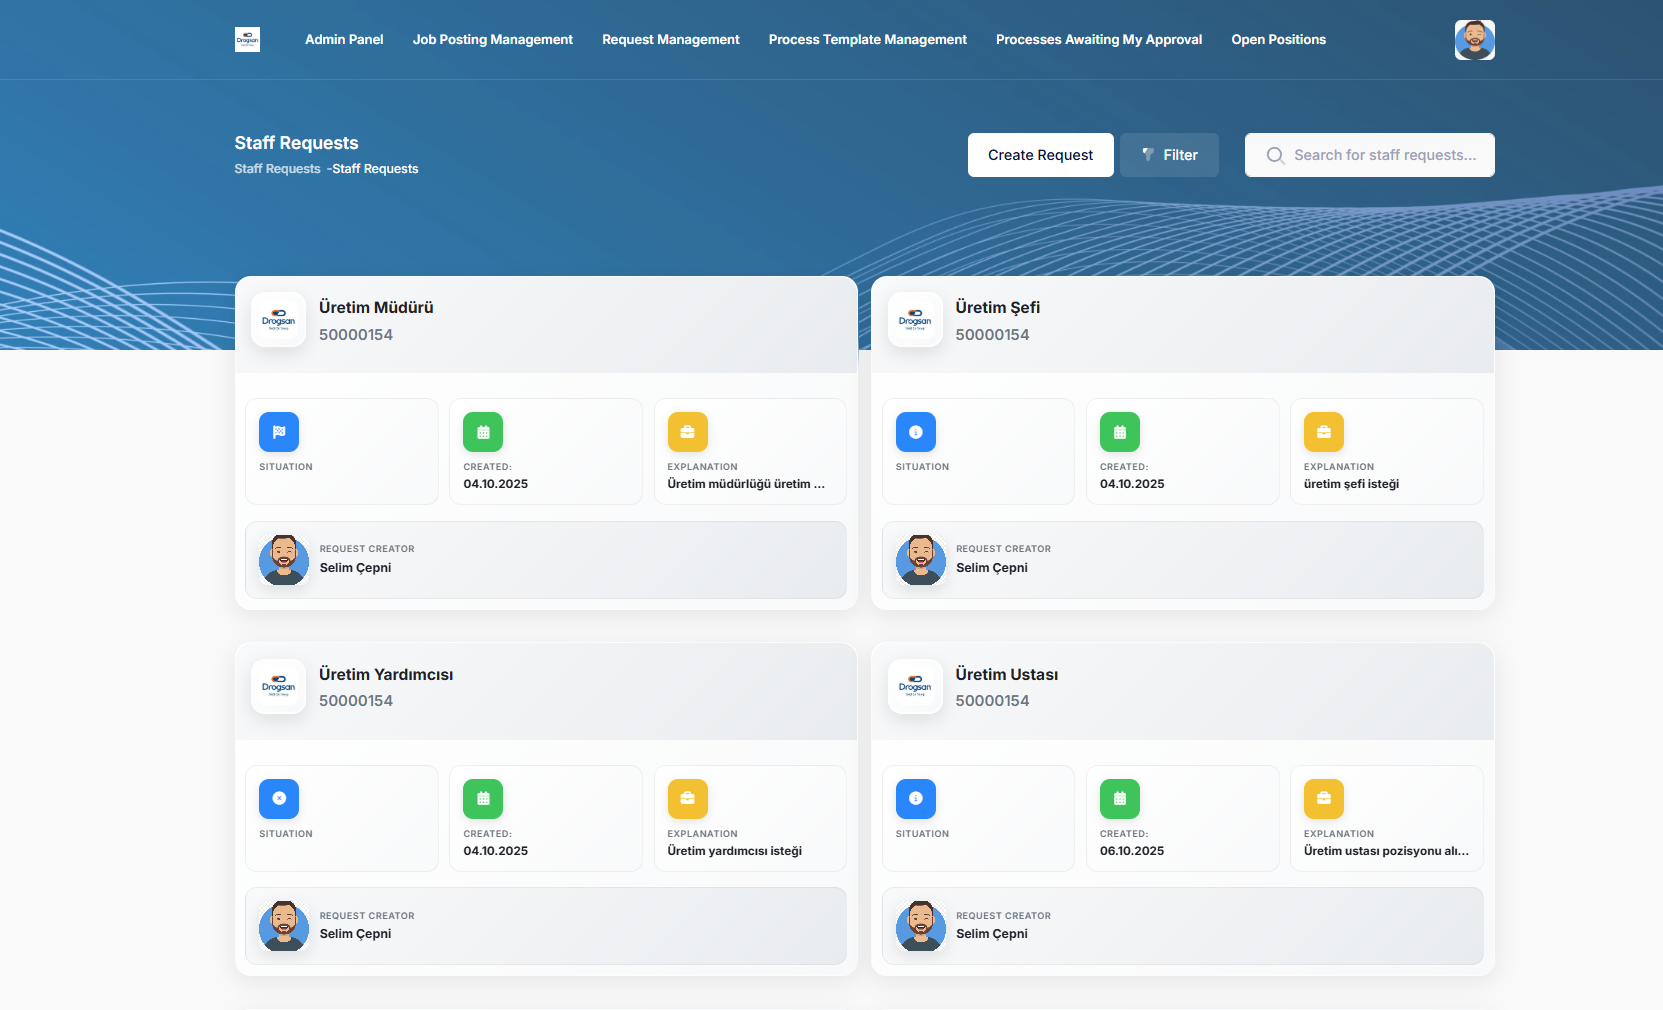
Task: Click the green calendar icon on Üretim Ustası
Action: [x=1119, y=799]
